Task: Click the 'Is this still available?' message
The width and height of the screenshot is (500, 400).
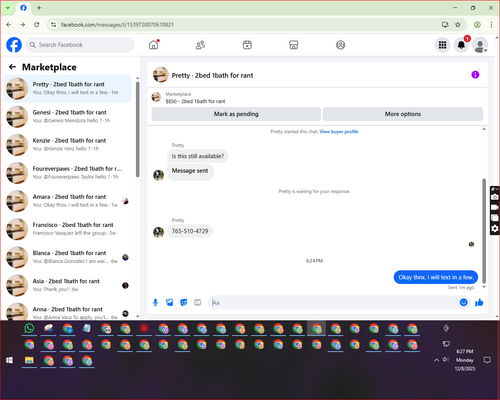Action: coord(198,156)
